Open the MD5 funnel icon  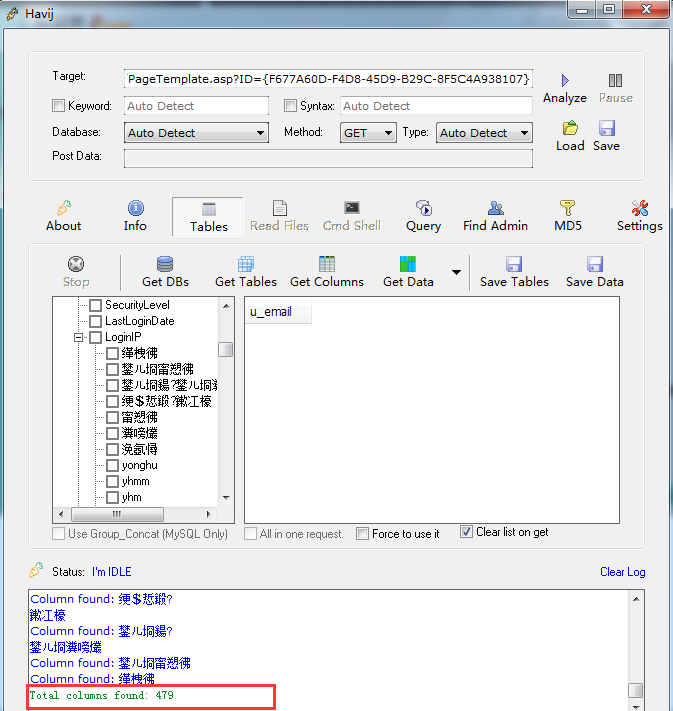point(567,208)
